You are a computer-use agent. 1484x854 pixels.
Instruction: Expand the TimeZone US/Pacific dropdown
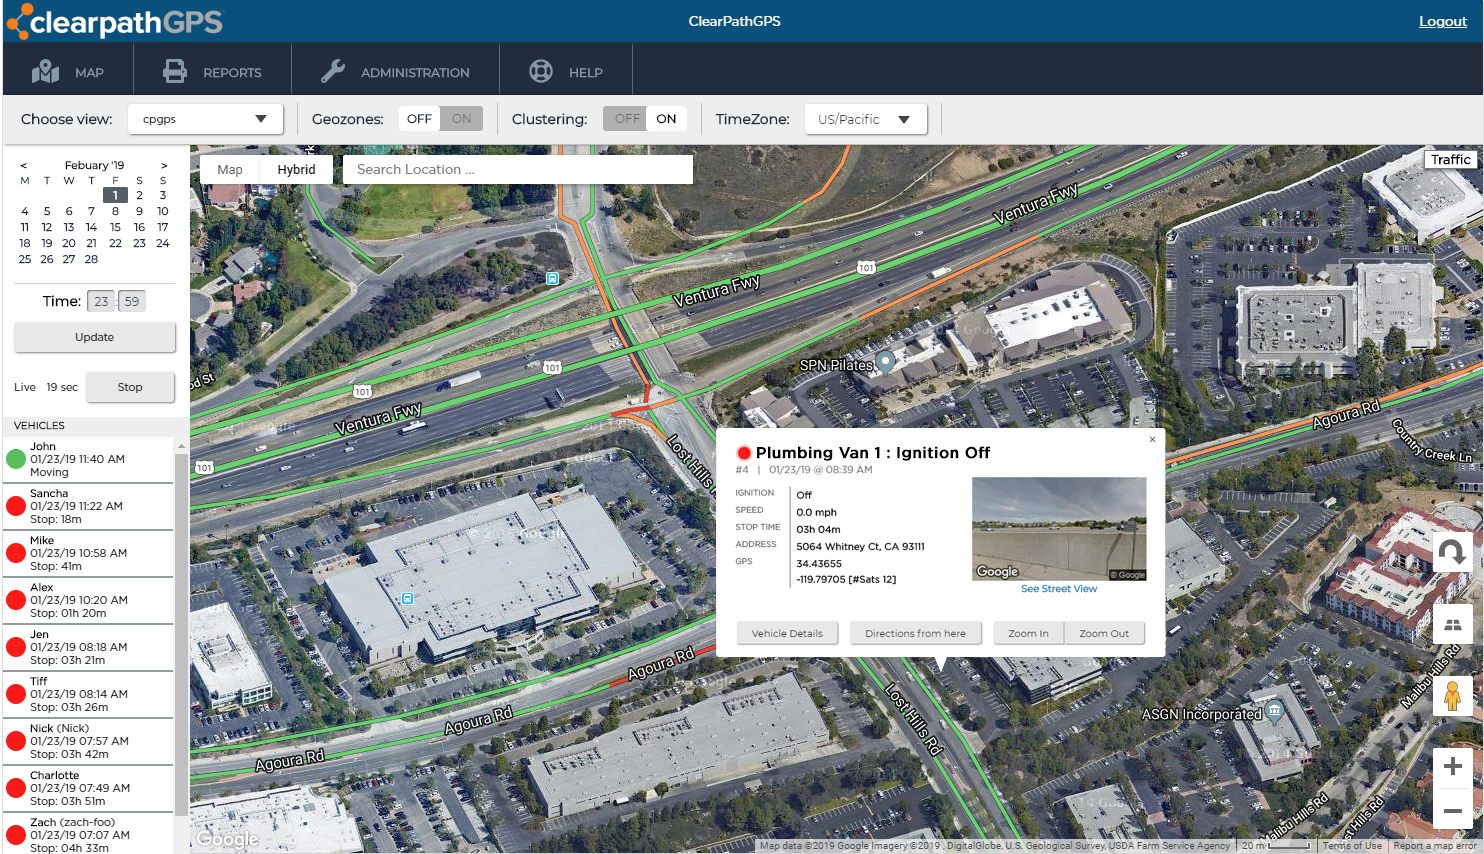tap(864, 119)
